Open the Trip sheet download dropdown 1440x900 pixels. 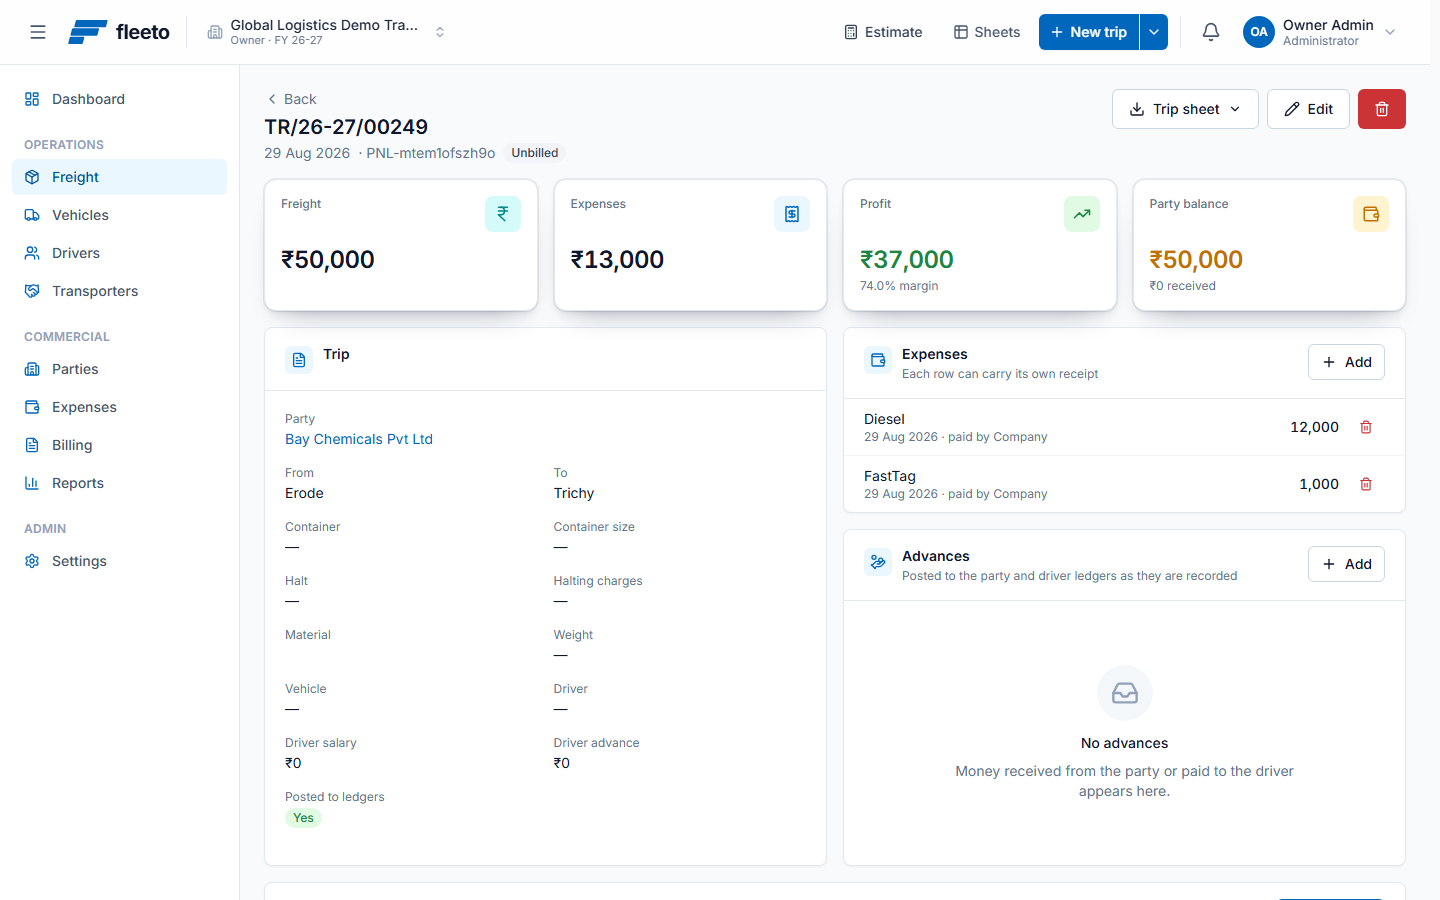coord(1185,109)
